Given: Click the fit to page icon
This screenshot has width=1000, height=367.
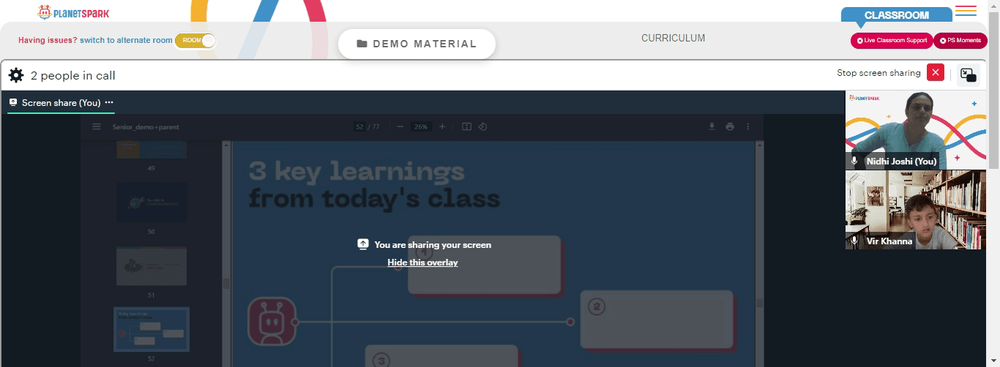Looking at the screenshot, I should pos(466,126).
